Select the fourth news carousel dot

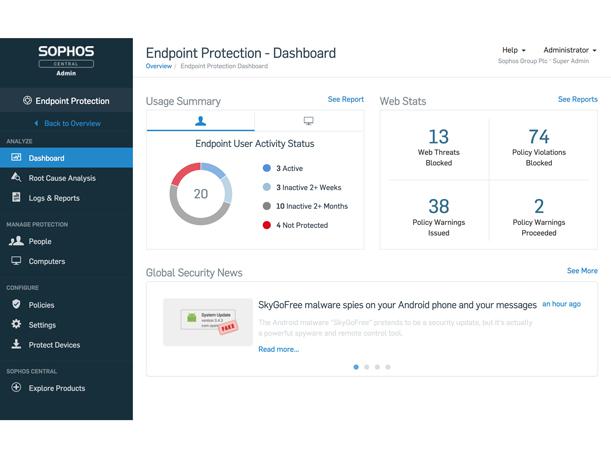pyautogui.click(x=388, y=367)
